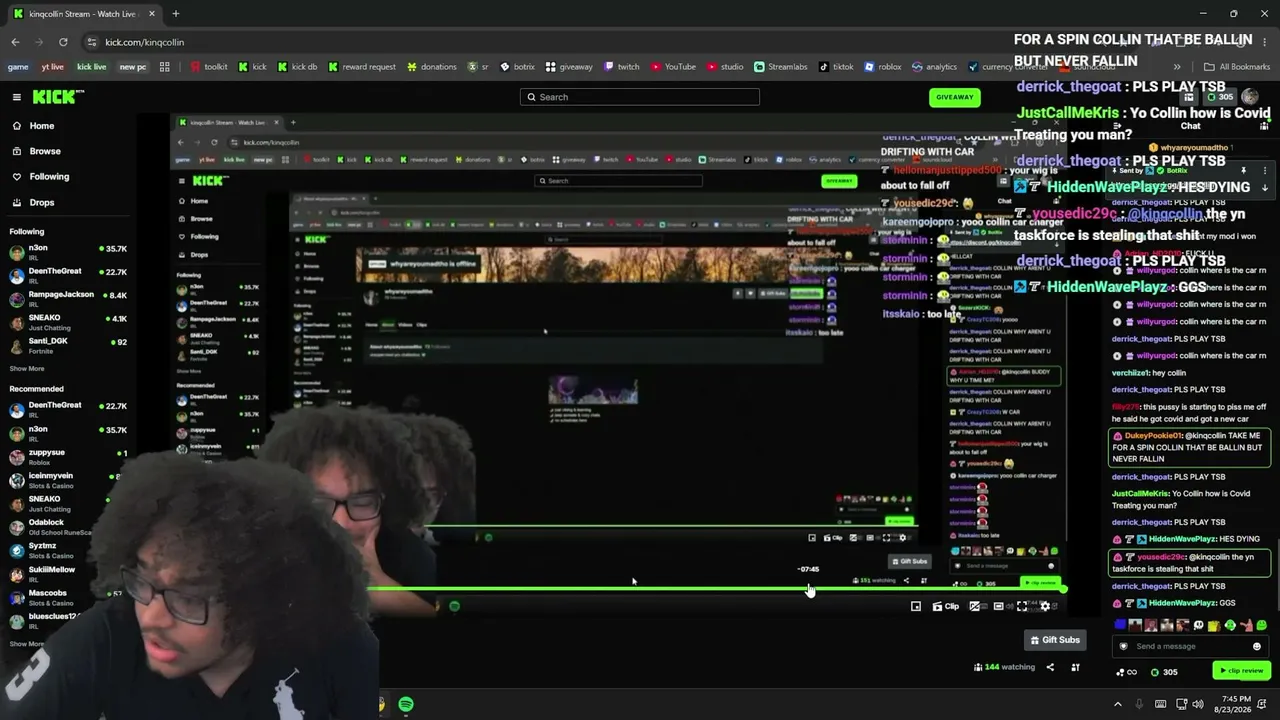The width and height of the screenshot is (1280, 720).
Task: Expand Show More under Following list
Action: pyautogui.click(x=27, y=369)
